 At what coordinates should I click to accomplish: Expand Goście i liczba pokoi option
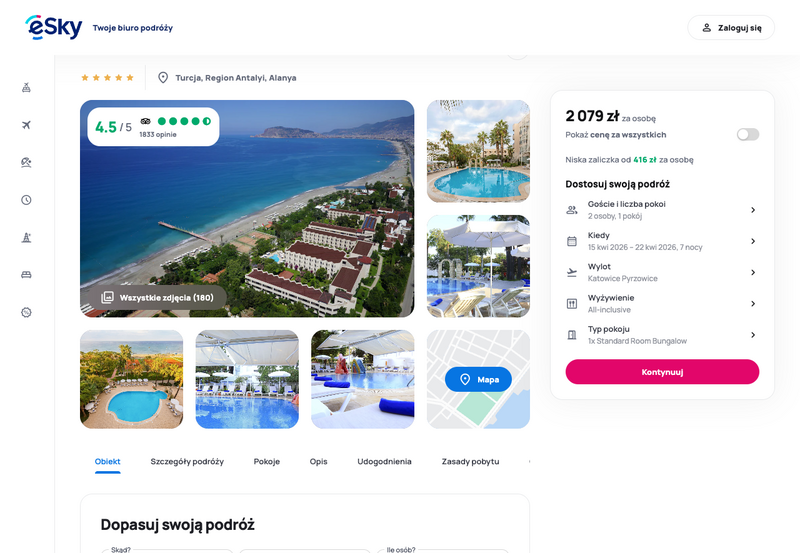click(x=662, y=210)
